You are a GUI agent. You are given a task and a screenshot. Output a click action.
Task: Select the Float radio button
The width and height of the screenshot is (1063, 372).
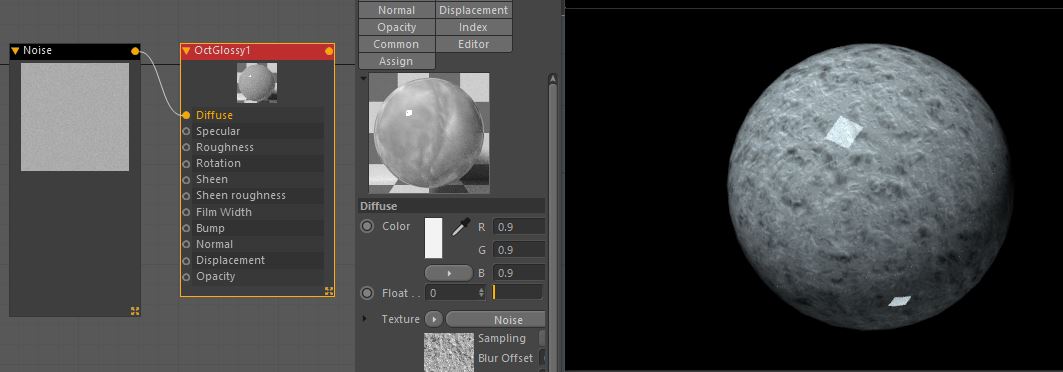click(367, 293)
